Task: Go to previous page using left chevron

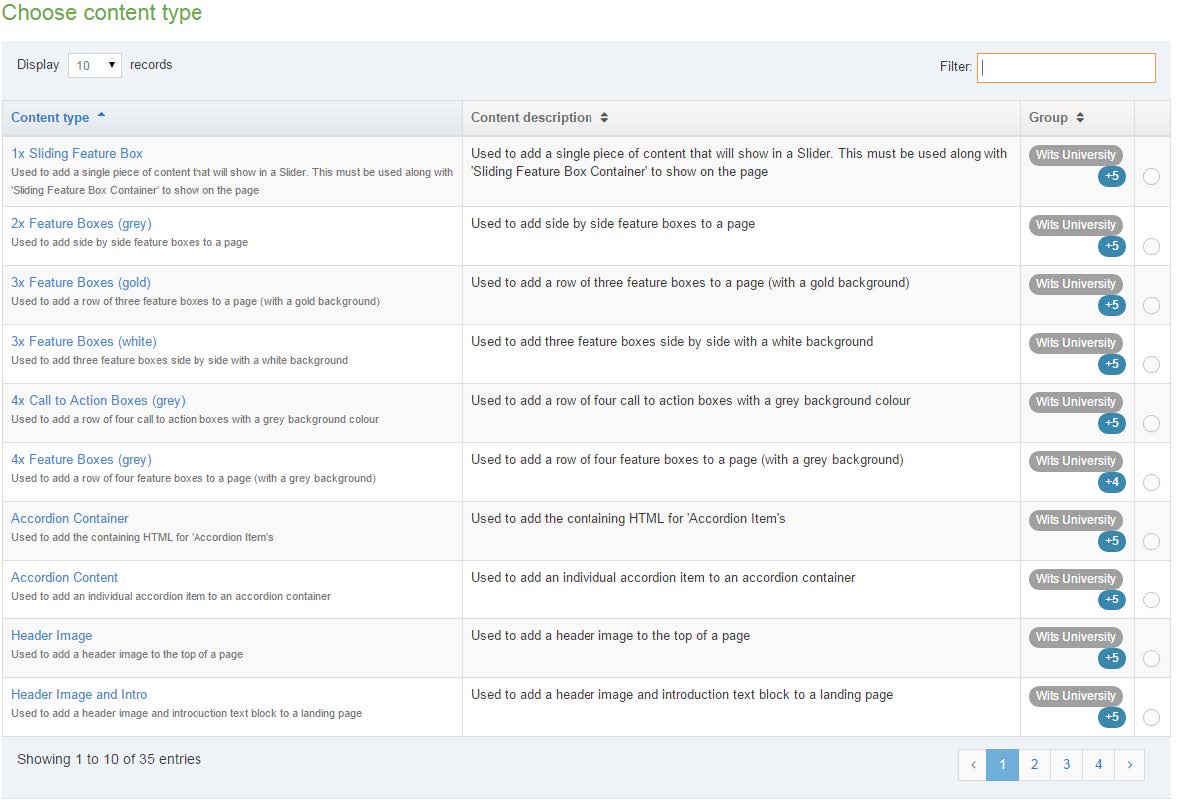Action: tap(973, 765)
